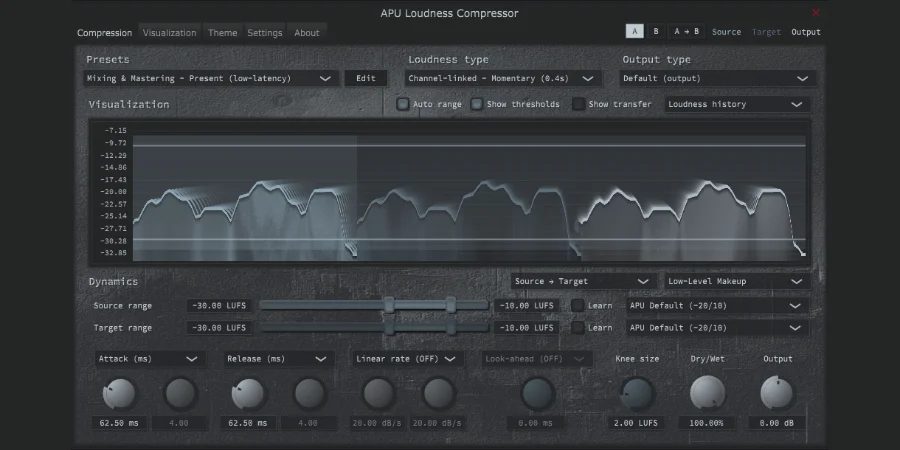This screenshot has height=450, width=900.
Task: Click the Edit preset button
Action: (366, 78)
